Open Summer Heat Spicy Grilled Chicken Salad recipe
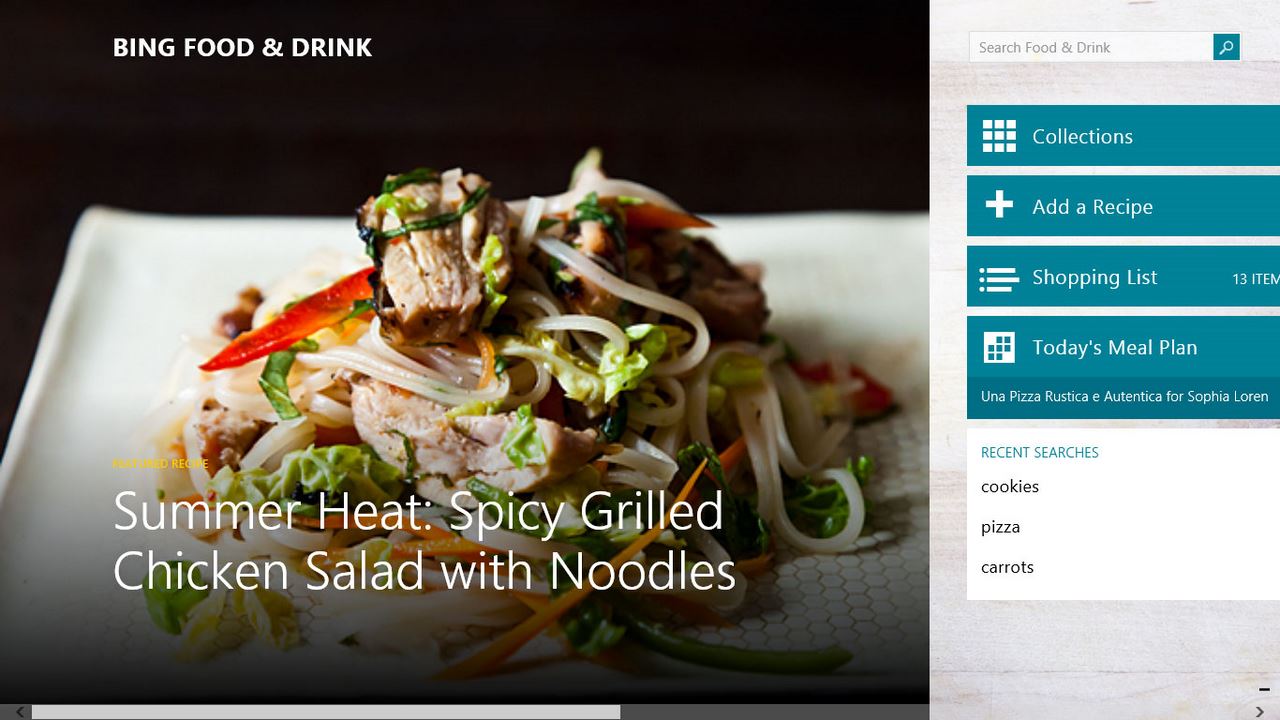The image size is (1280, 720). click(x=425, y=541)
